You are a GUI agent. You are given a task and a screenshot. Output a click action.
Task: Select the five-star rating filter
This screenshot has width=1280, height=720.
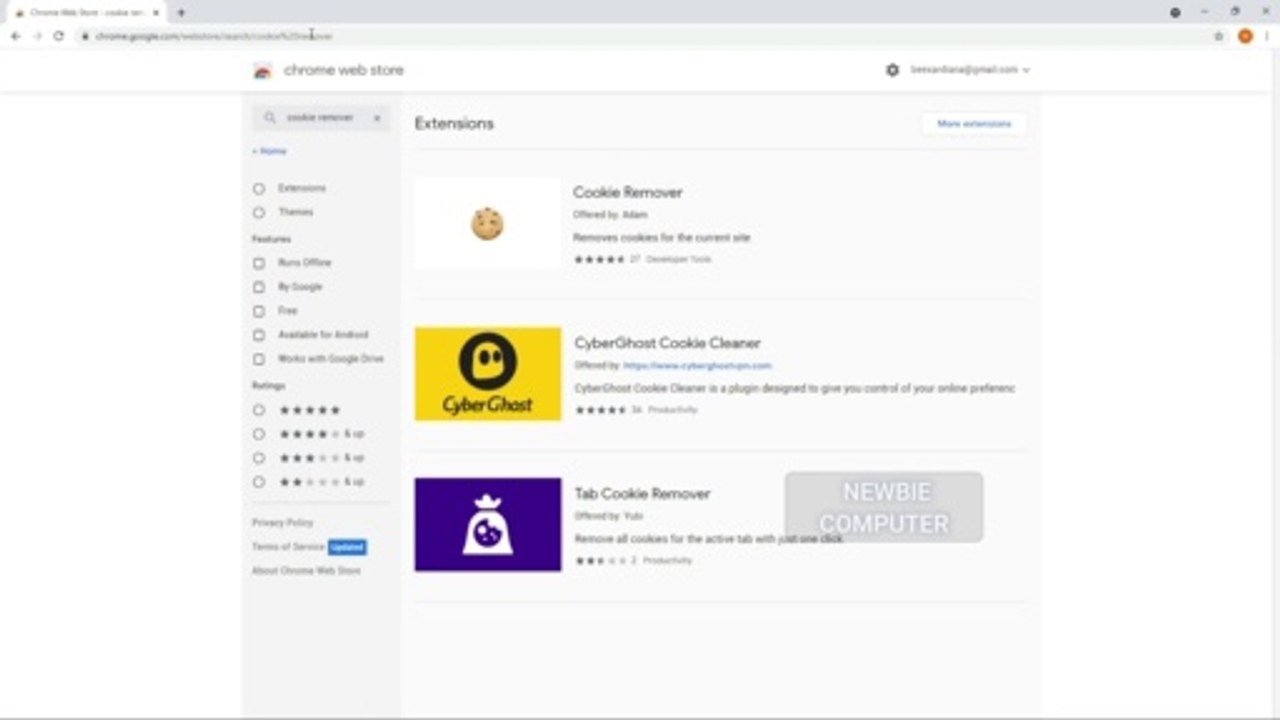point(259,410)
